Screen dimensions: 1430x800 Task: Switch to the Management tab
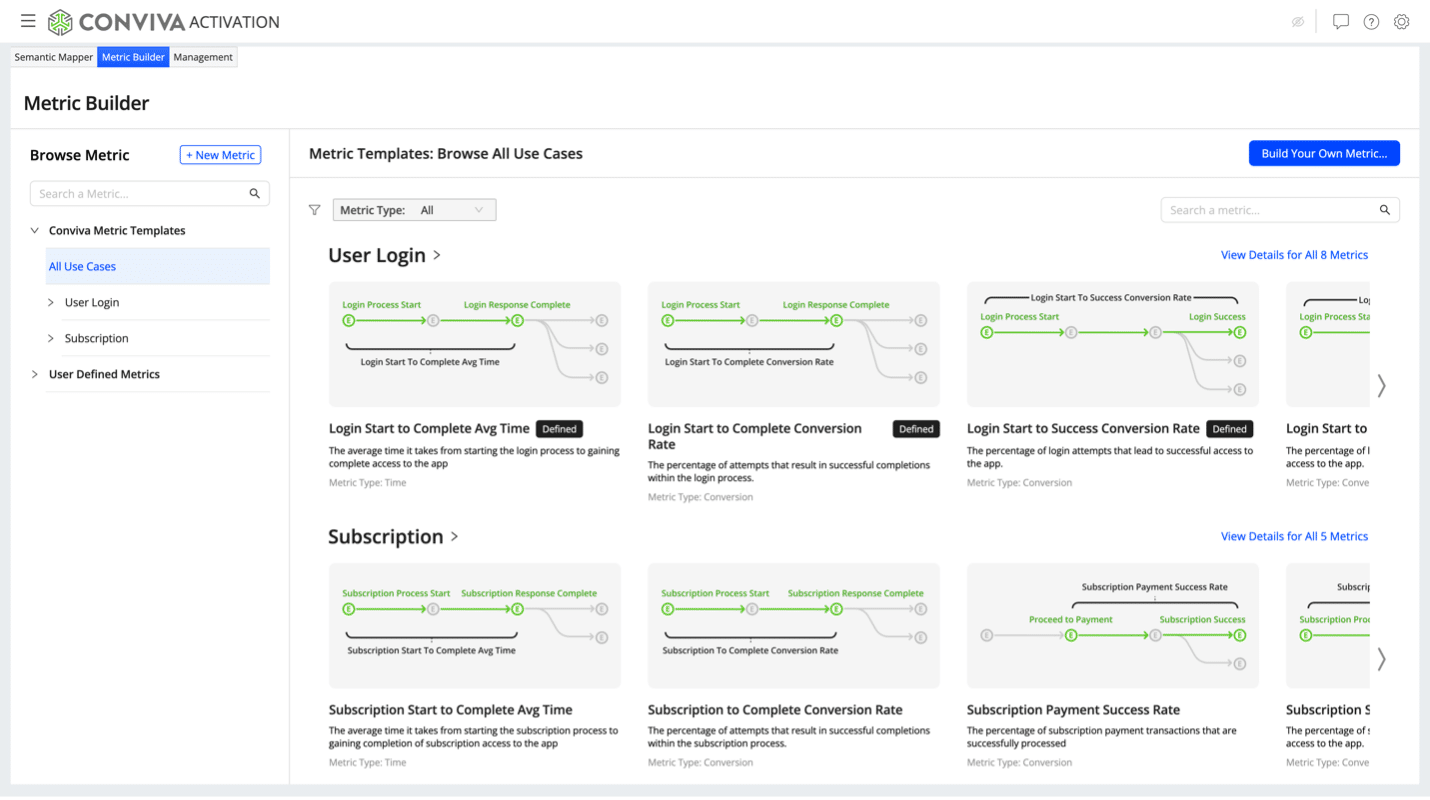203,57
